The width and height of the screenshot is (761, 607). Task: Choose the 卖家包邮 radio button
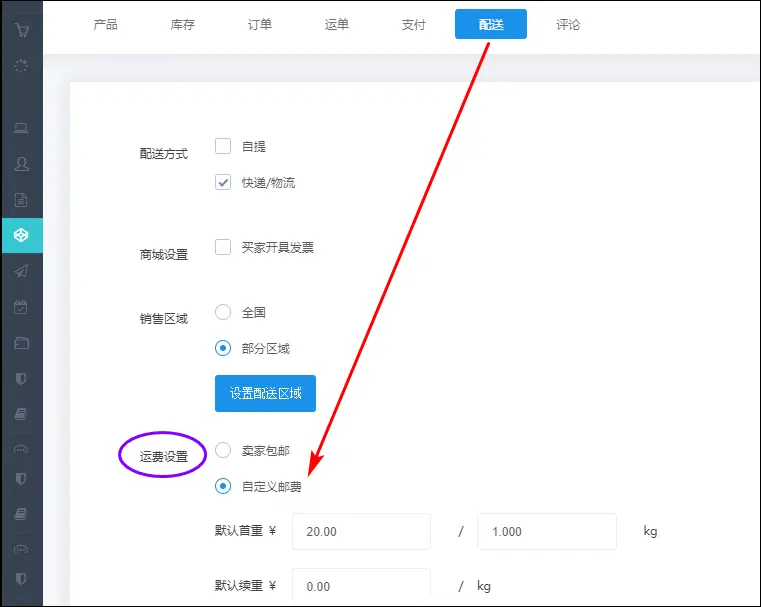pyautogui.click(x=223, y=451)
